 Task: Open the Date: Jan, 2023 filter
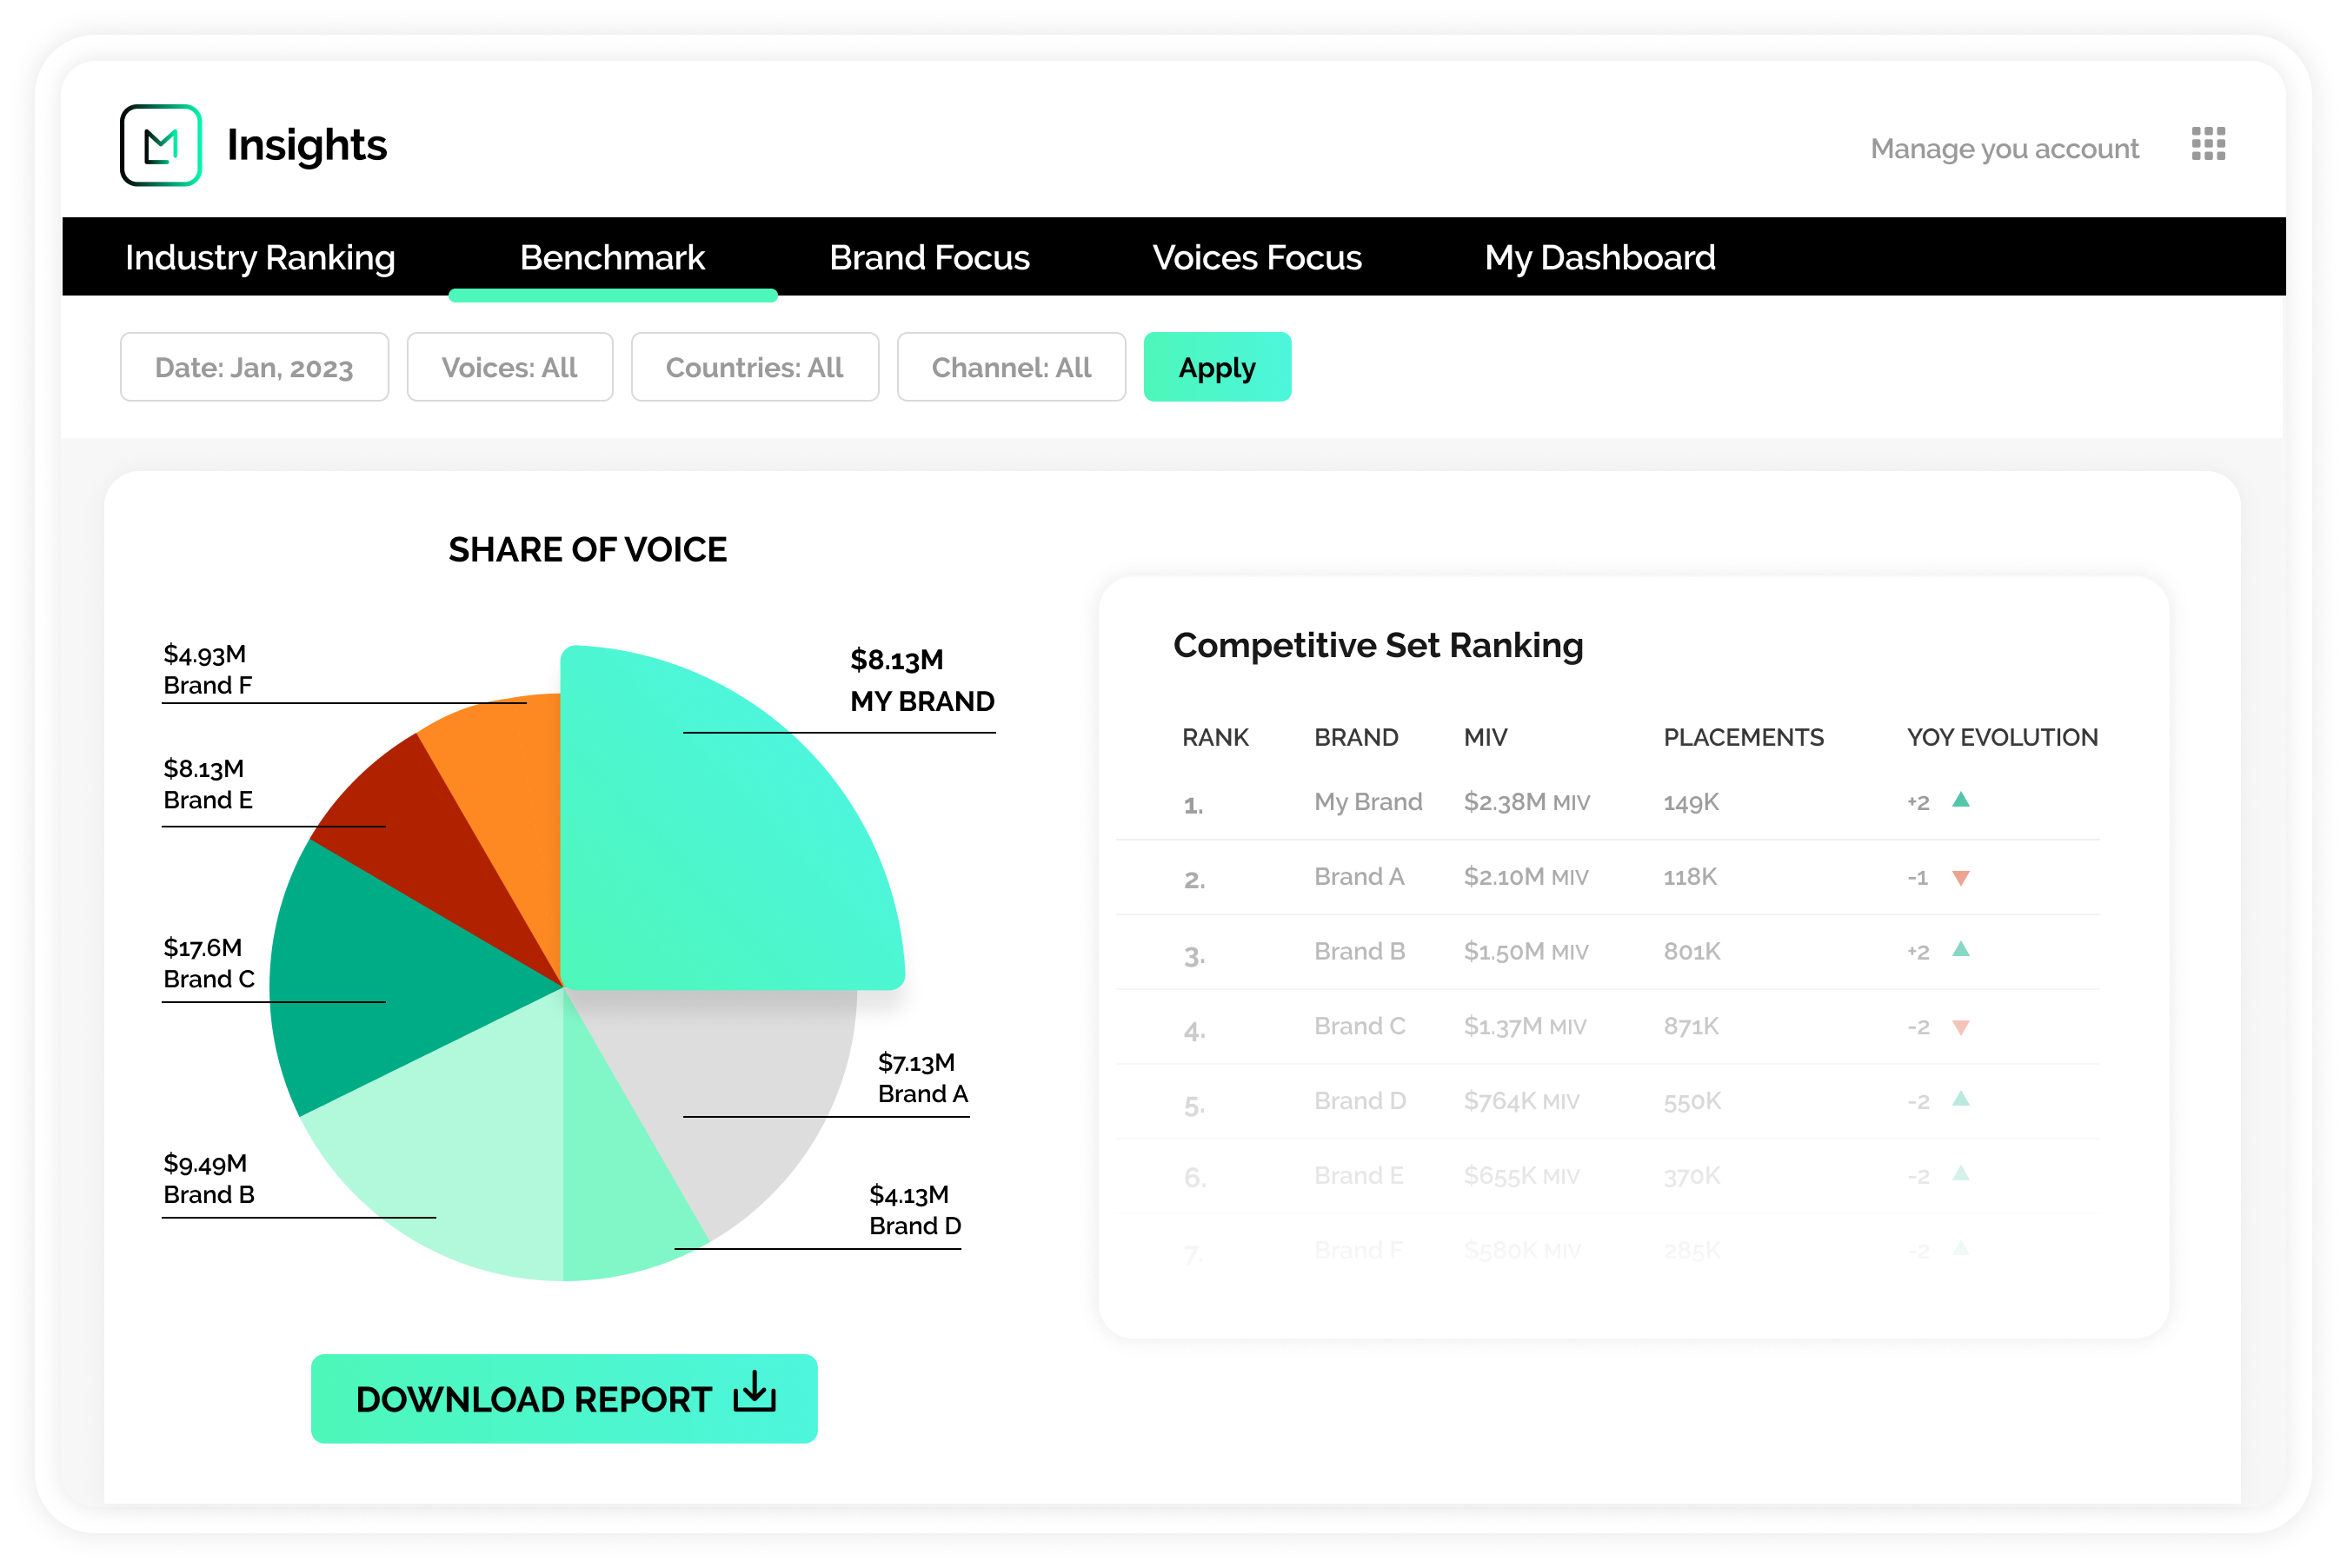click(x=254, y=367)
